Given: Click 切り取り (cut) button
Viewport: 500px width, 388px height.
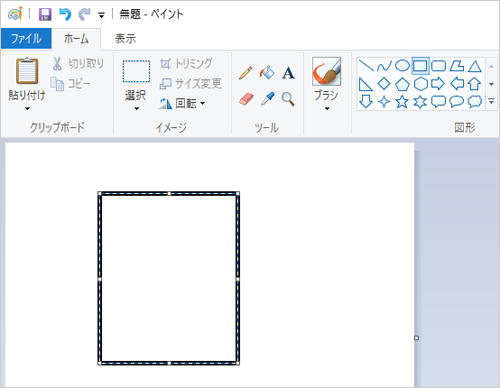Looking at the screenshot, I should [78, 64].
